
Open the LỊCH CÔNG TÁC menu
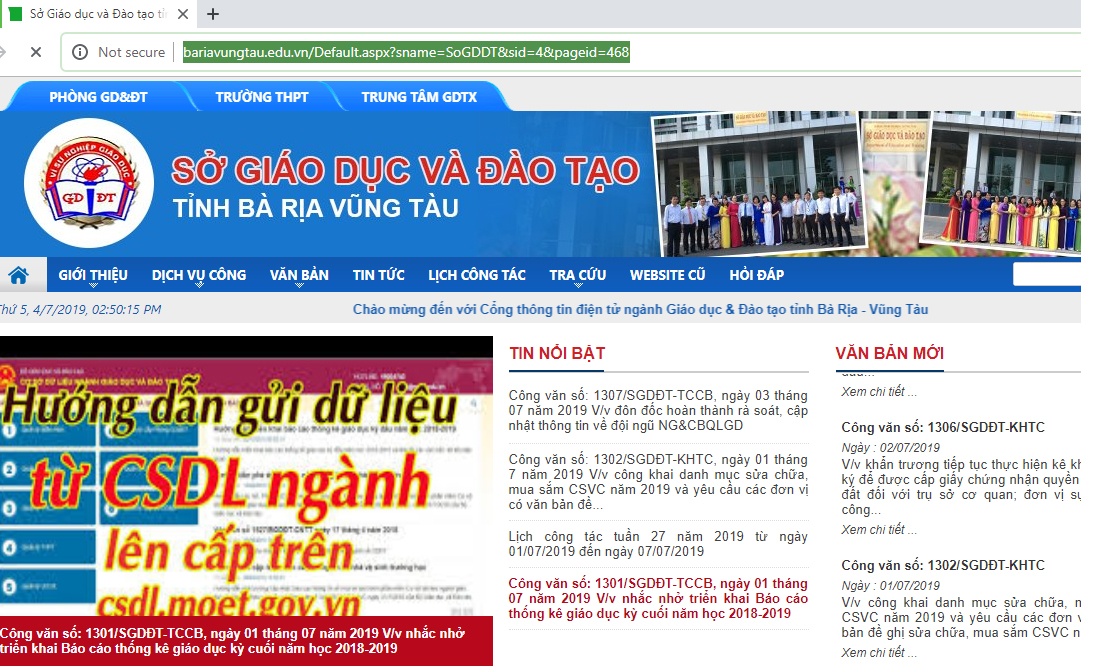[477, 274]
